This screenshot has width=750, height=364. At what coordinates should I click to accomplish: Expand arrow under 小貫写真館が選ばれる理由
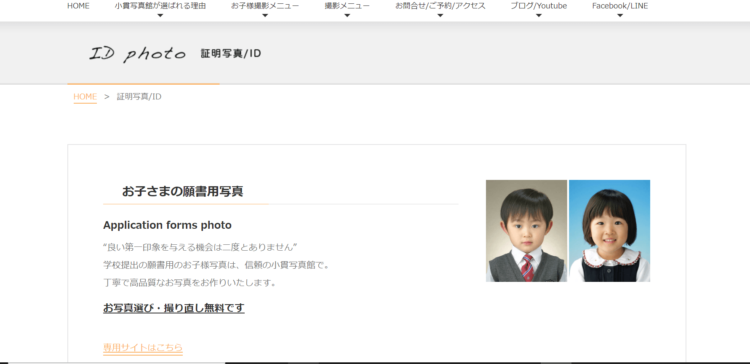click(160, 15)
